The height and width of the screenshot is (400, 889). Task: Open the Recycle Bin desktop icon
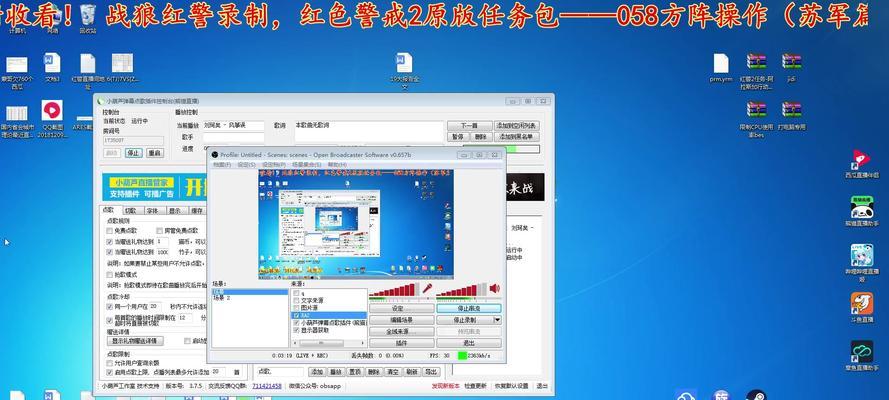tap(87, 18)
